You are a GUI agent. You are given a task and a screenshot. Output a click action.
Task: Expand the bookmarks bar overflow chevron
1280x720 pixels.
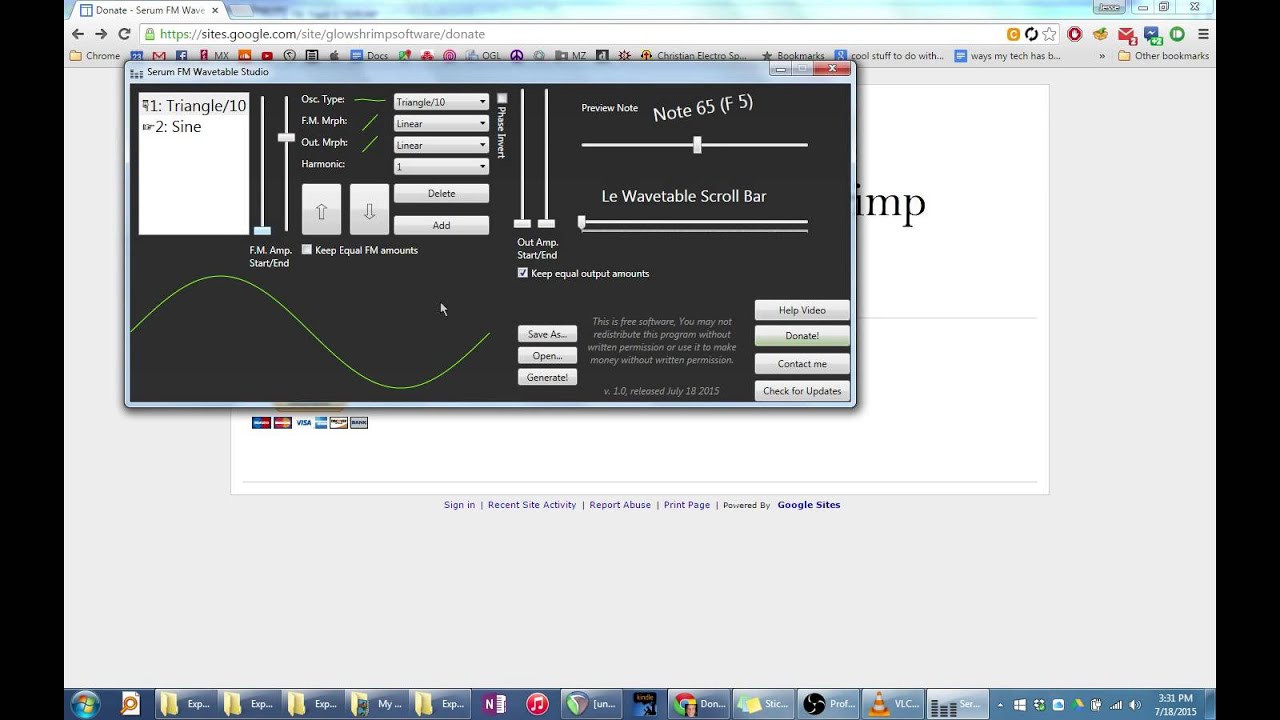tap(1102, 56)
